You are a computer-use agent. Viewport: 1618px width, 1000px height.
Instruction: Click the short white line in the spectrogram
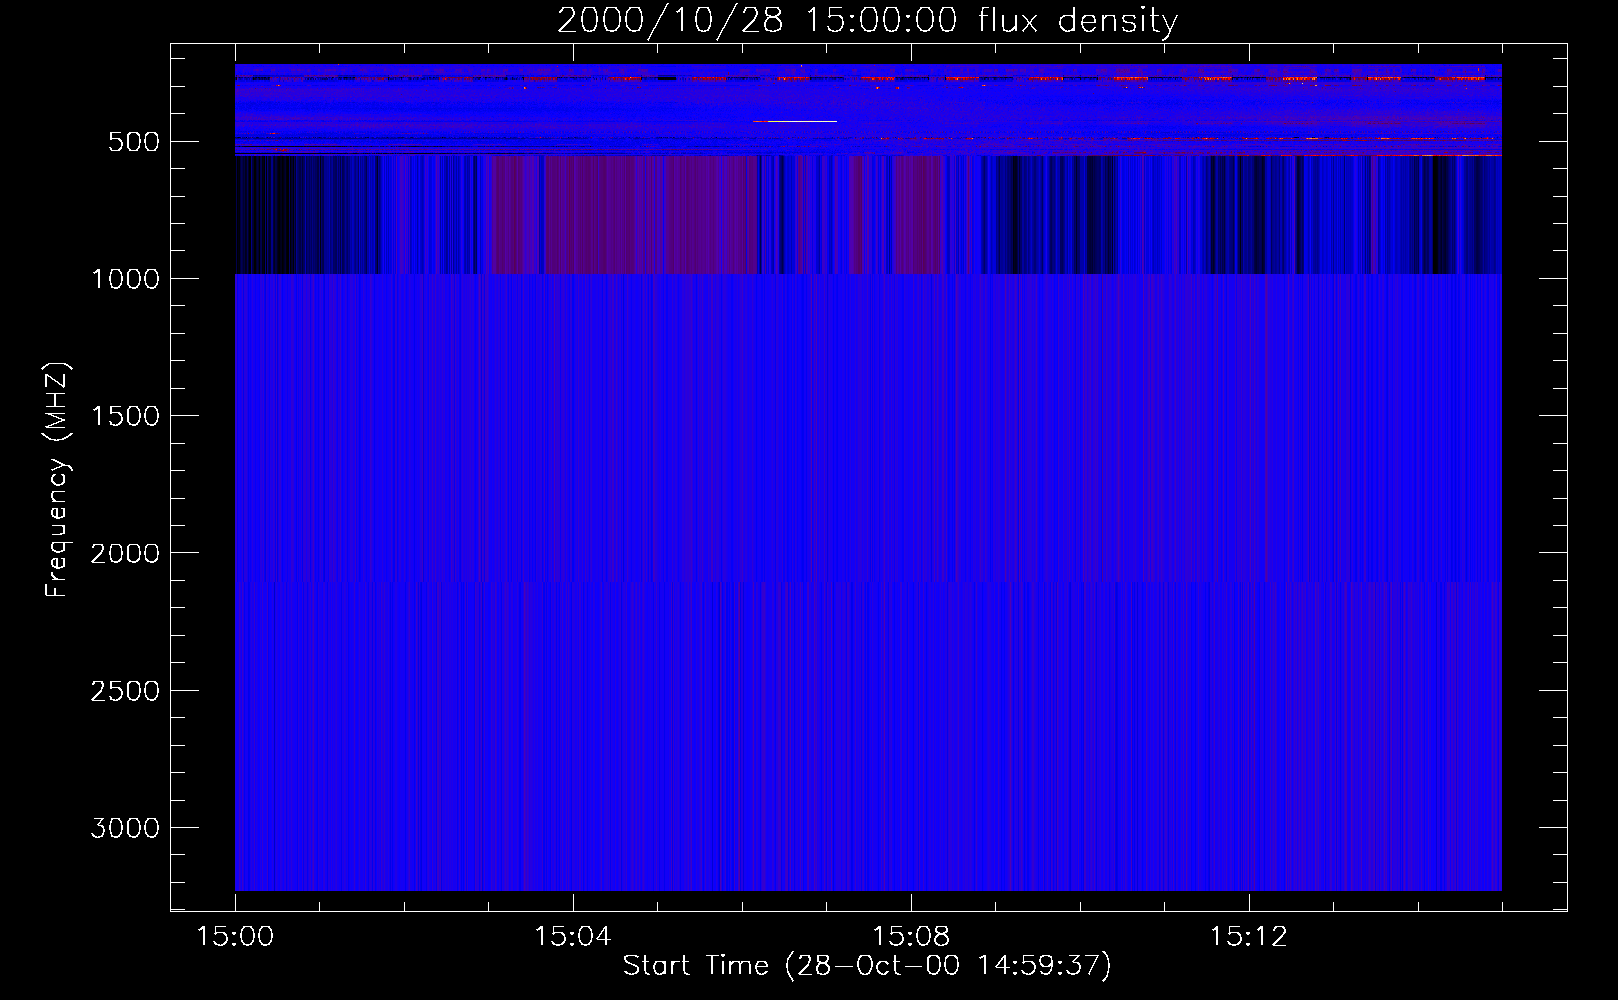(795, 121)
